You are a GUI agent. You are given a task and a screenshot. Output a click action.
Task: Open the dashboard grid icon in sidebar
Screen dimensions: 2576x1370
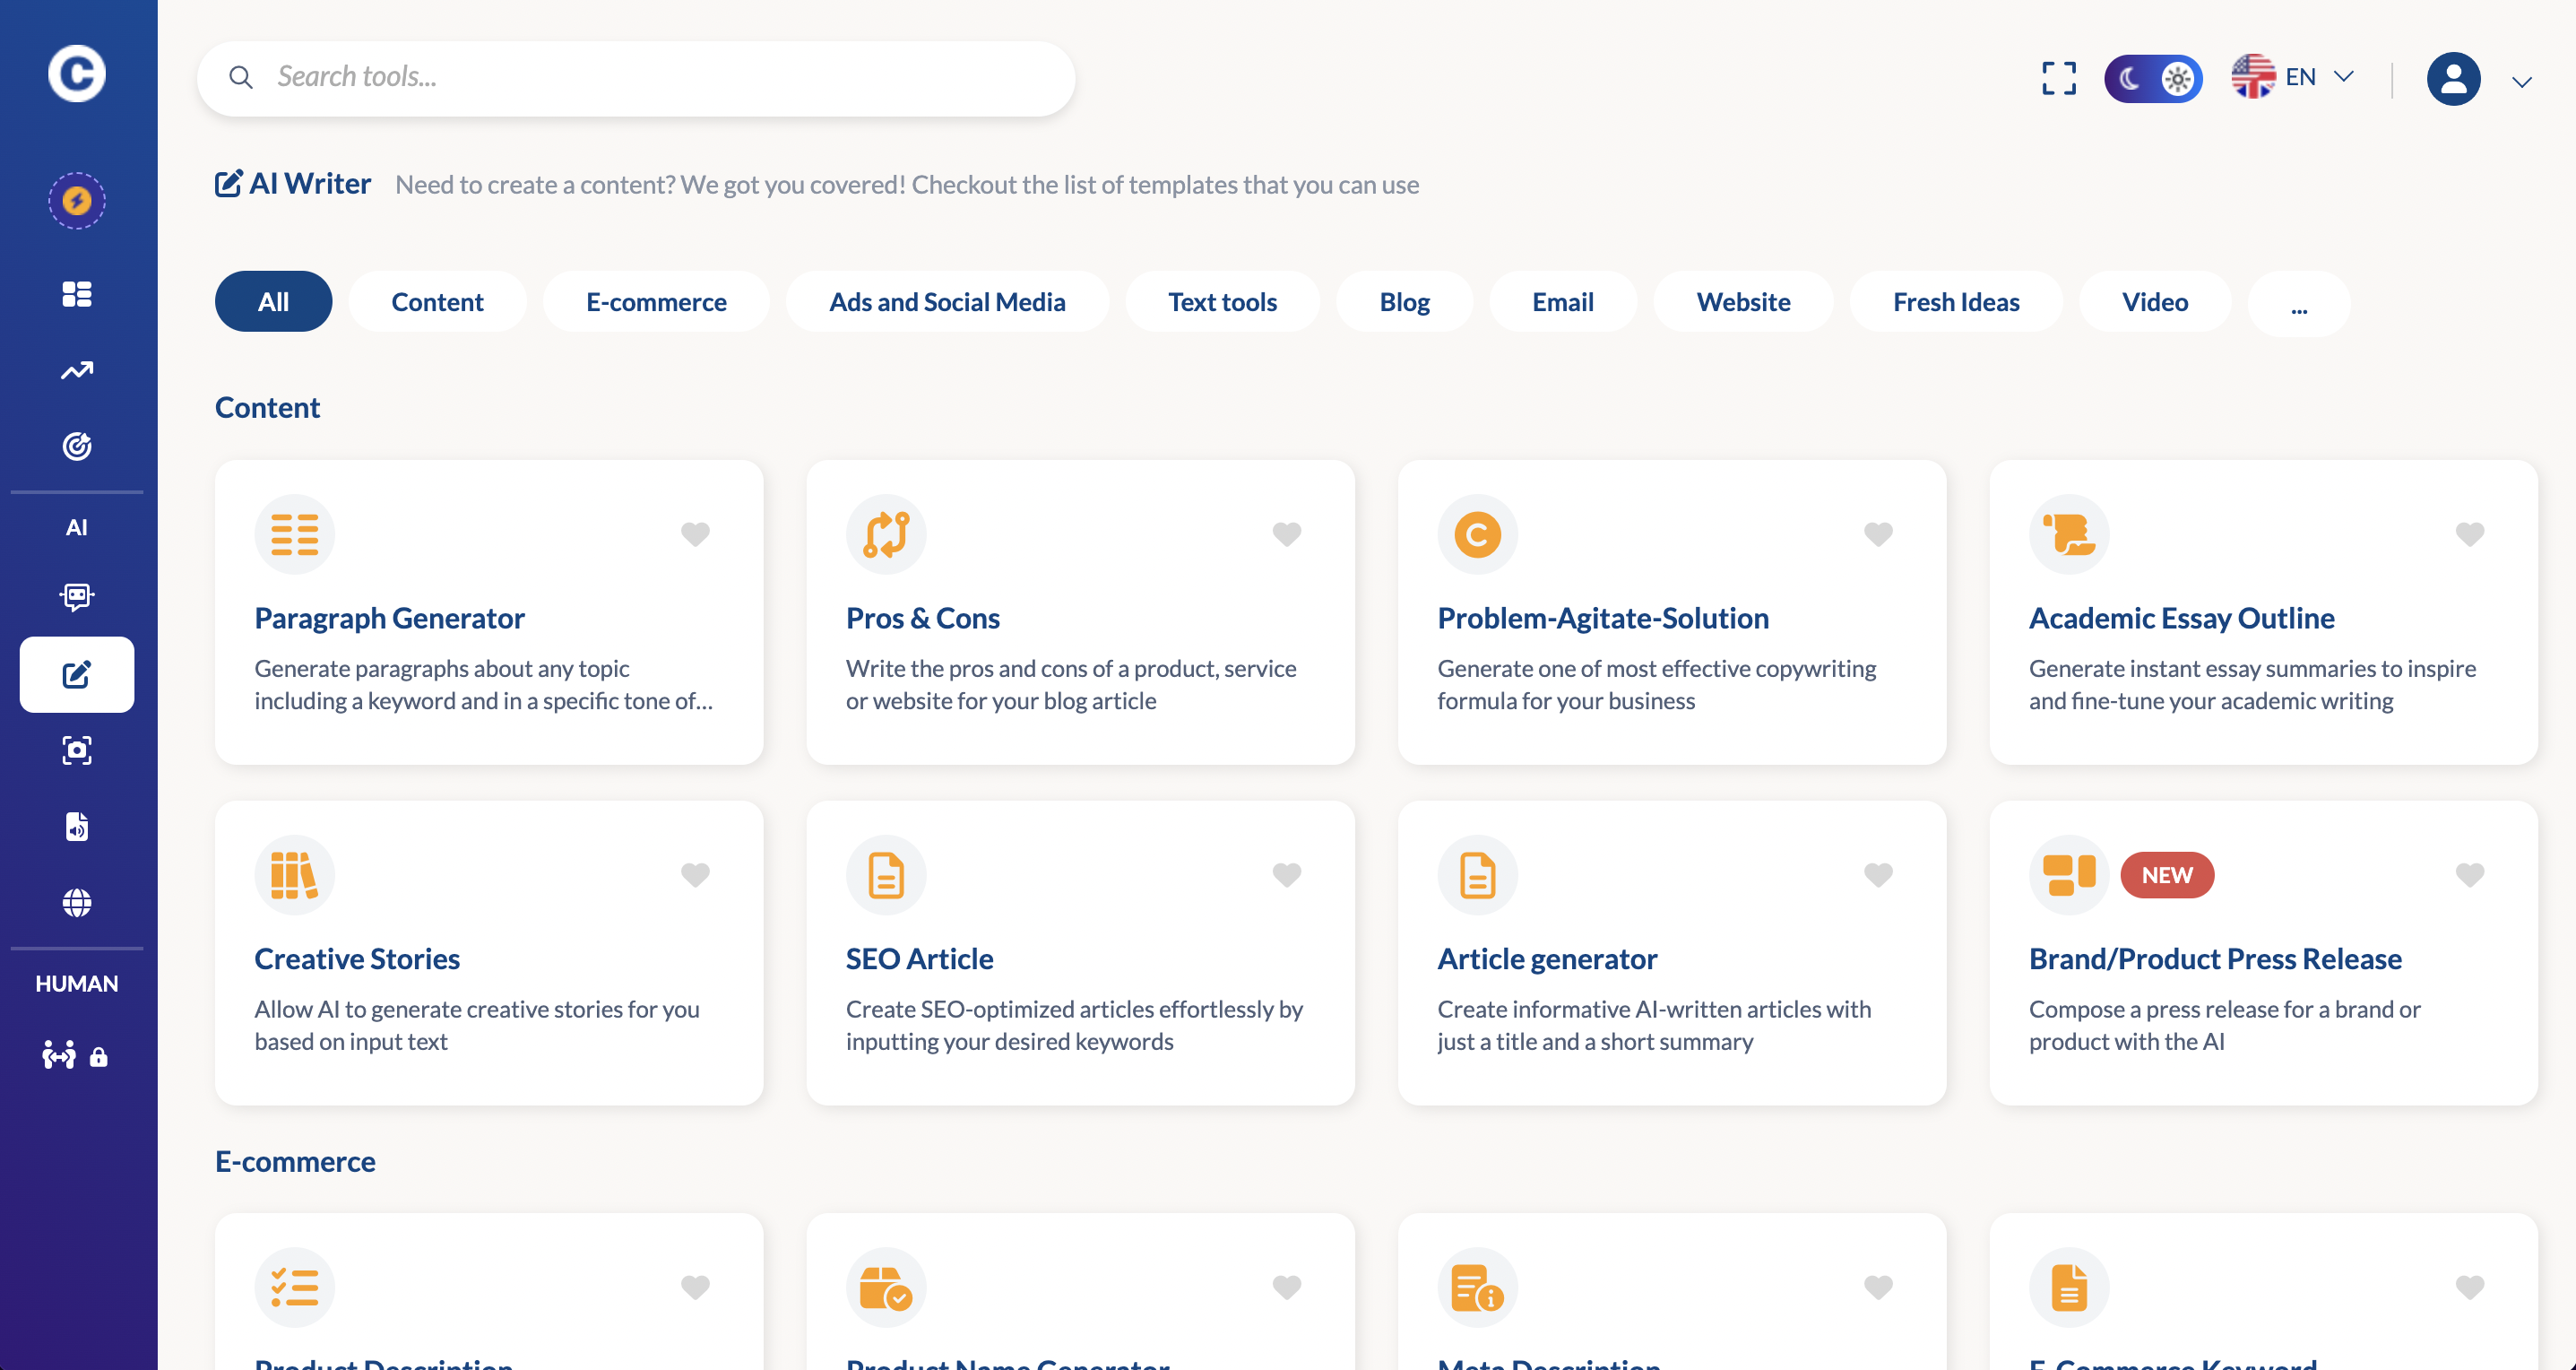coord(77,294)
